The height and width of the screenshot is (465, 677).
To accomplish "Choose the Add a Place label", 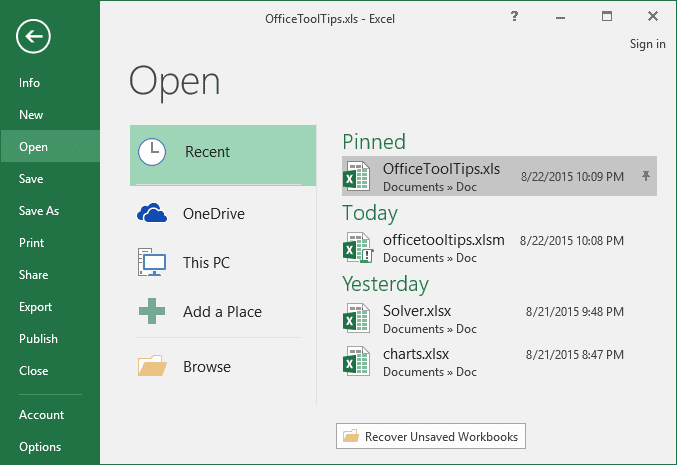I will (x=222, y=311).
